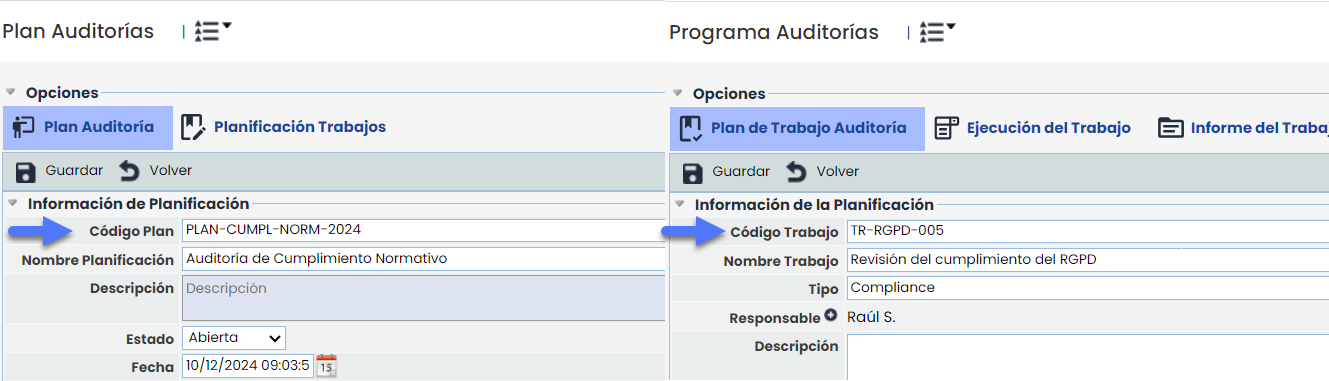Image resolution: width=1329 pixels, height=381 pixels.
Task: Click the Guardar disk icon in Programa Auditorías
Action: coord(692,172)
